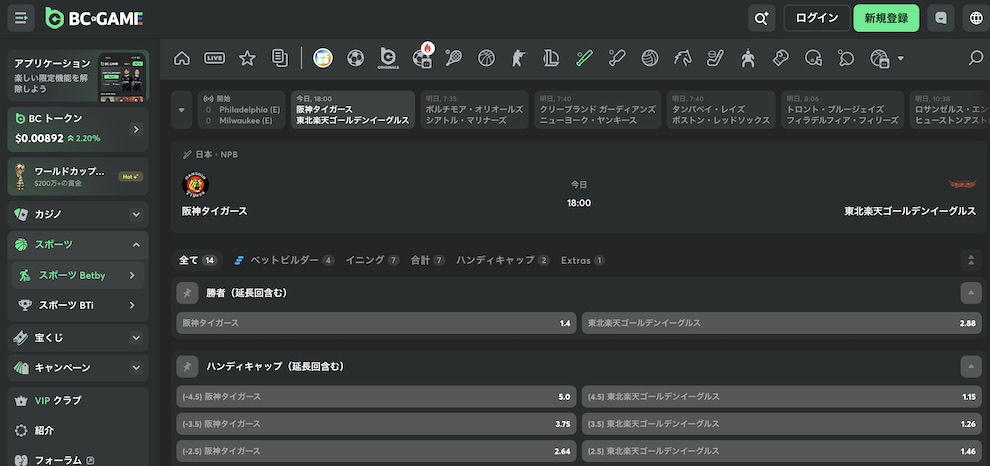Open the globe language selector

976,18
